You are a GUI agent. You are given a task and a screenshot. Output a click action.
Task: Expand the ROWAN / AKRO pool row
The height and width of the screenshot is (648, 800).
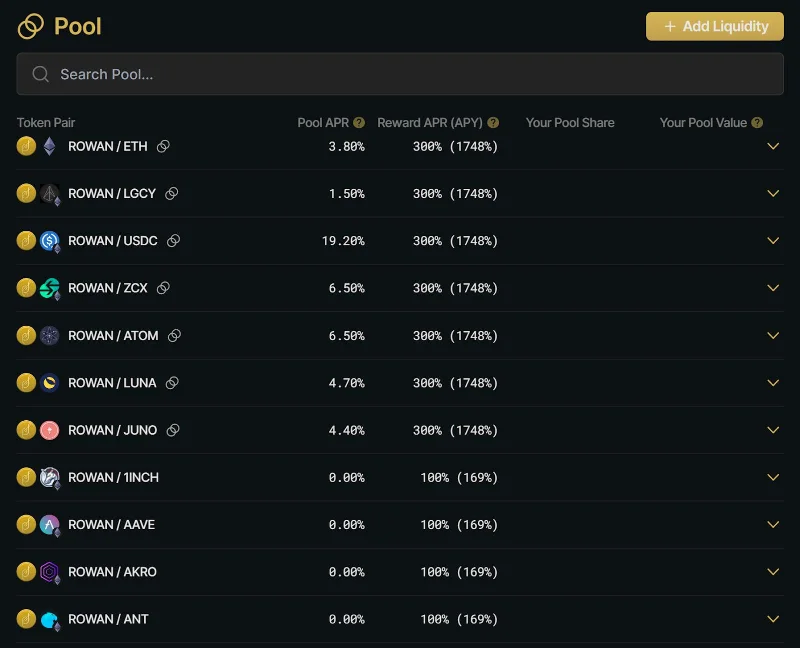(773, 571)
